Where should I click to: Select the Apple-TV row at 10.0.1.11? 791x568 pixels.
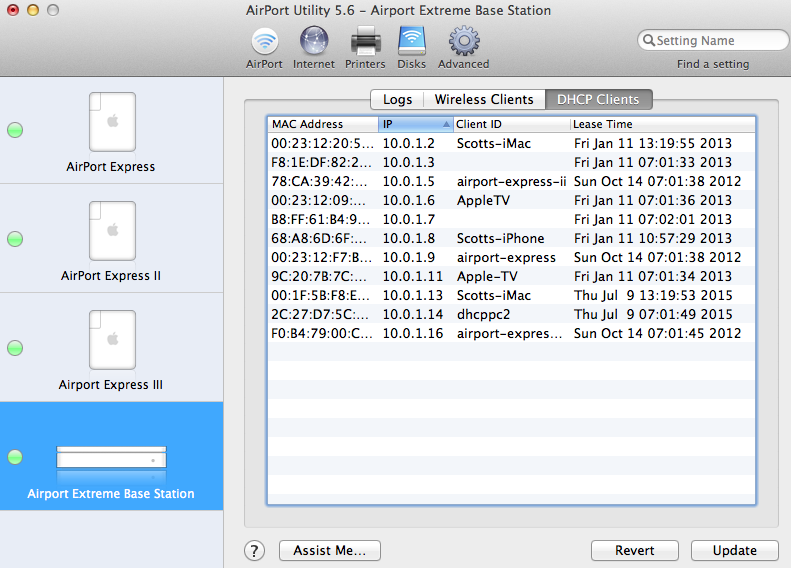(x=512, y=276)
